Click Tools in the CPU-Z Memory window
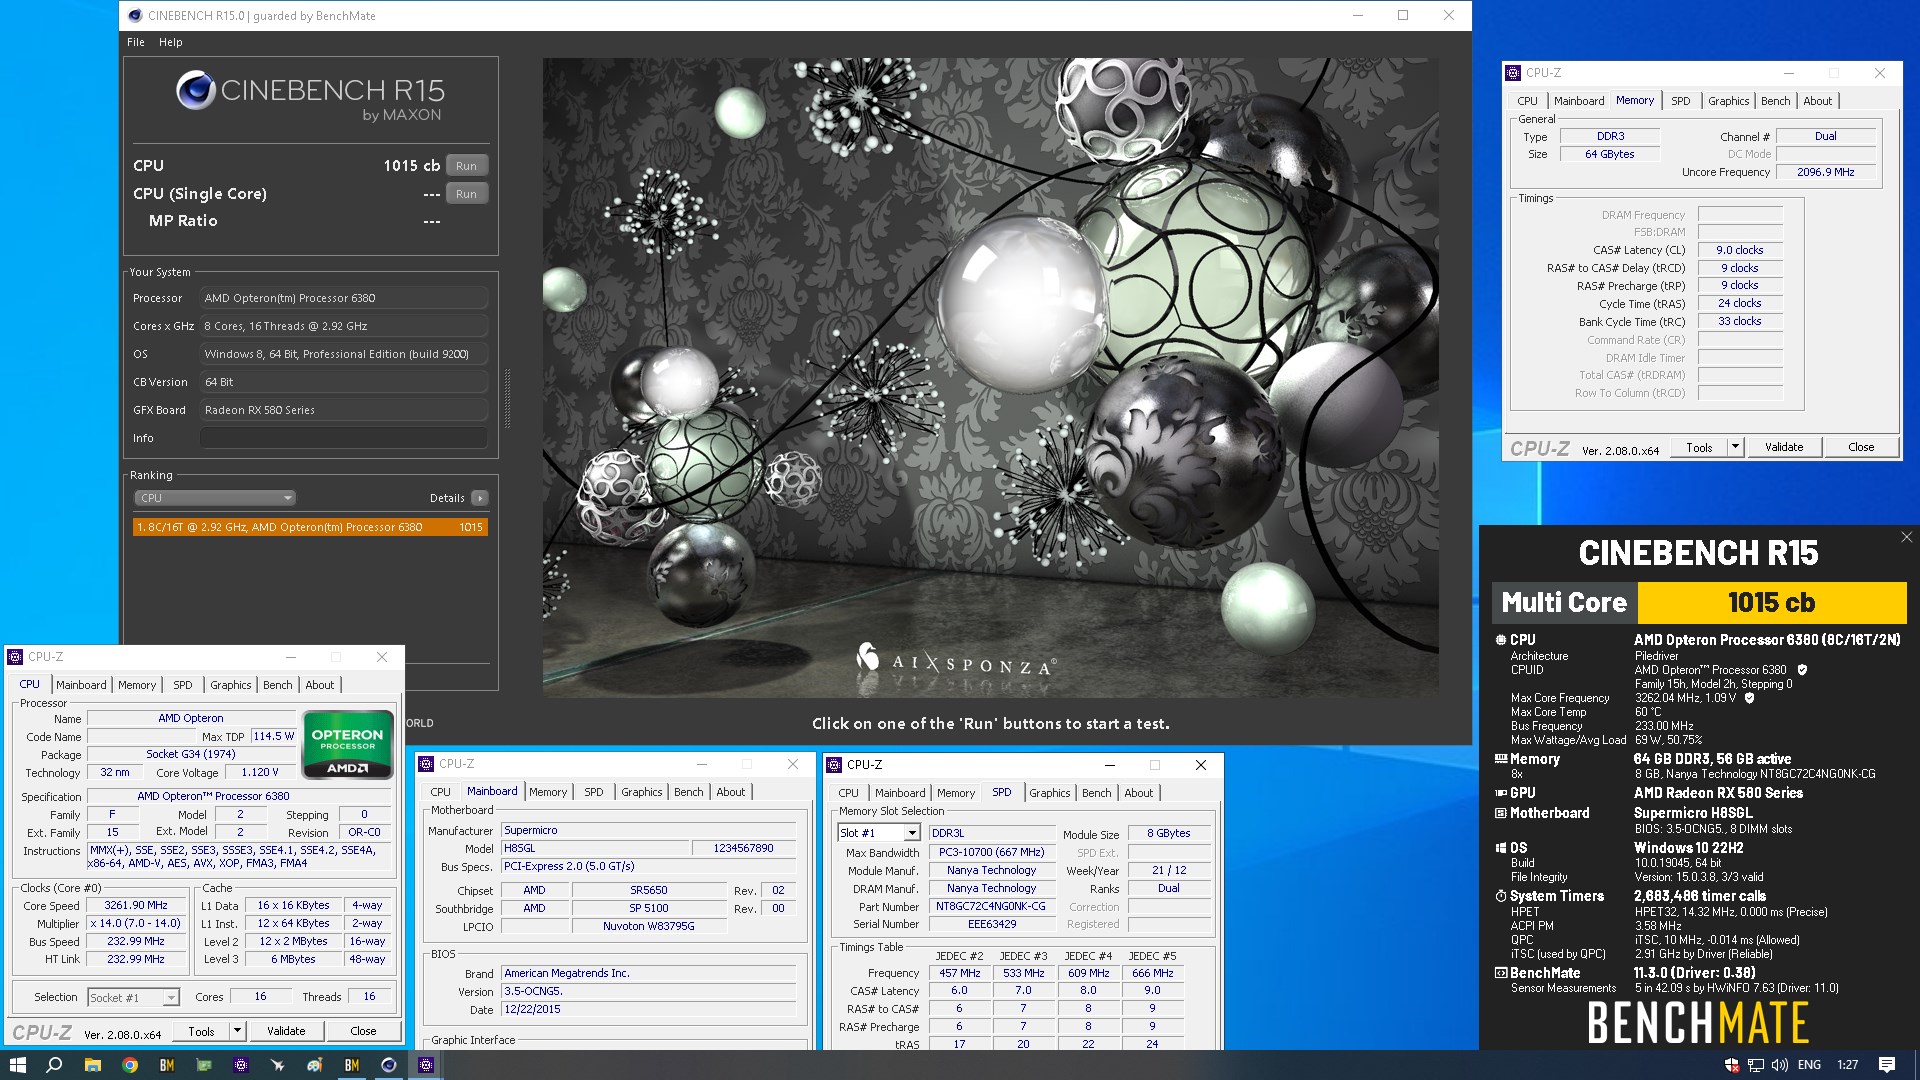The image size is (1920, 1080). click(x=1699, y=447)
